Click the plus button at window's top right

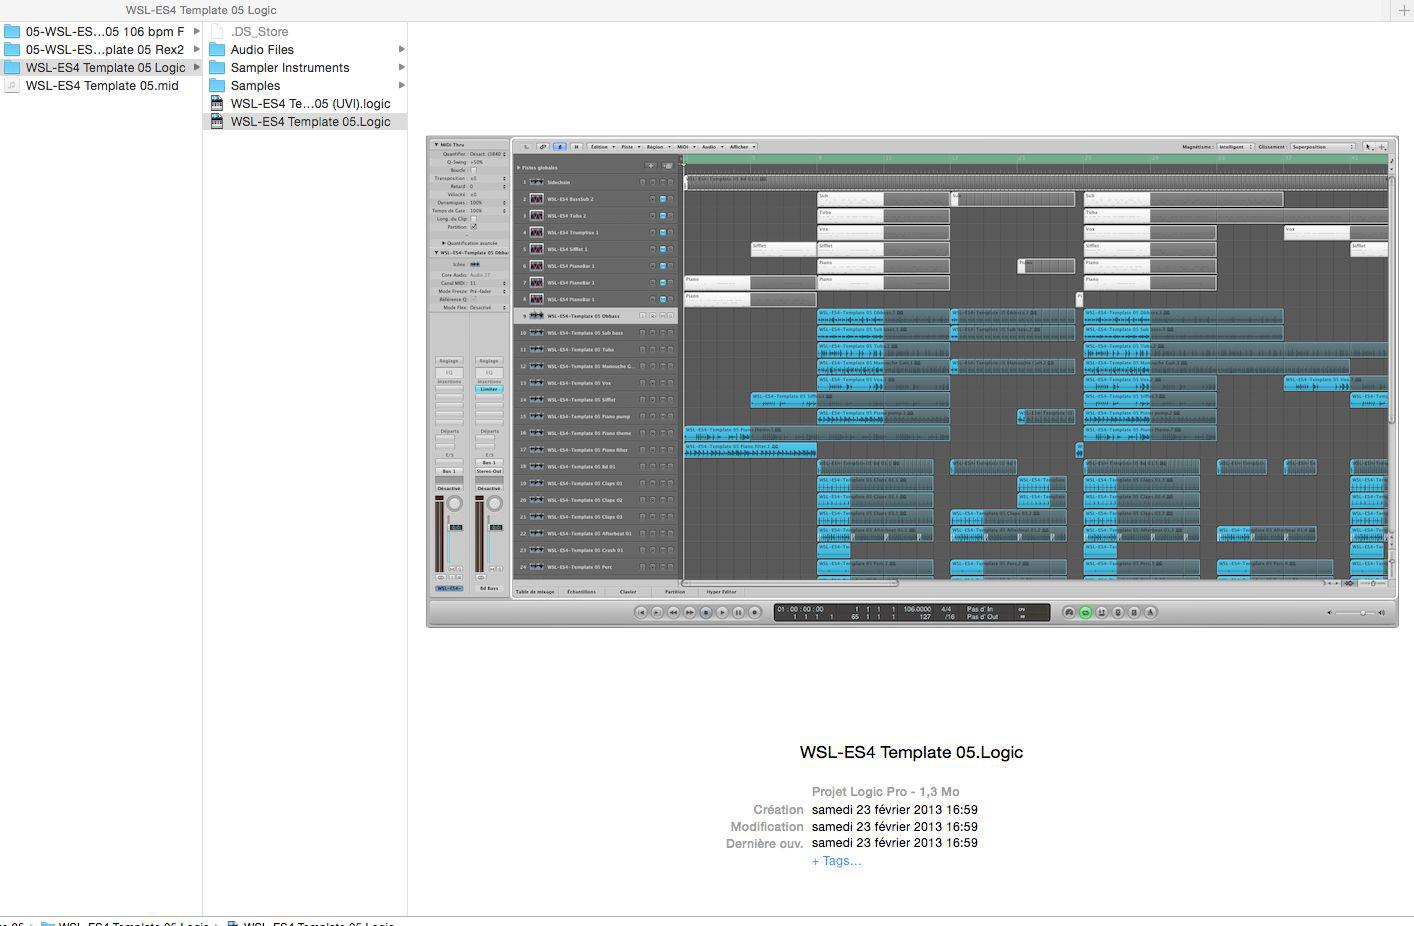click(x=1403, y=10)
